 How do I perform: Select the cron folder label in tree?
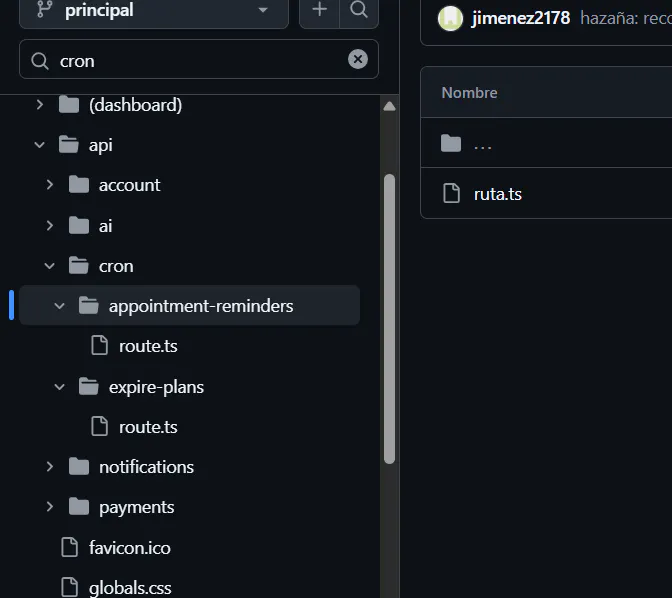coord(116,266)
